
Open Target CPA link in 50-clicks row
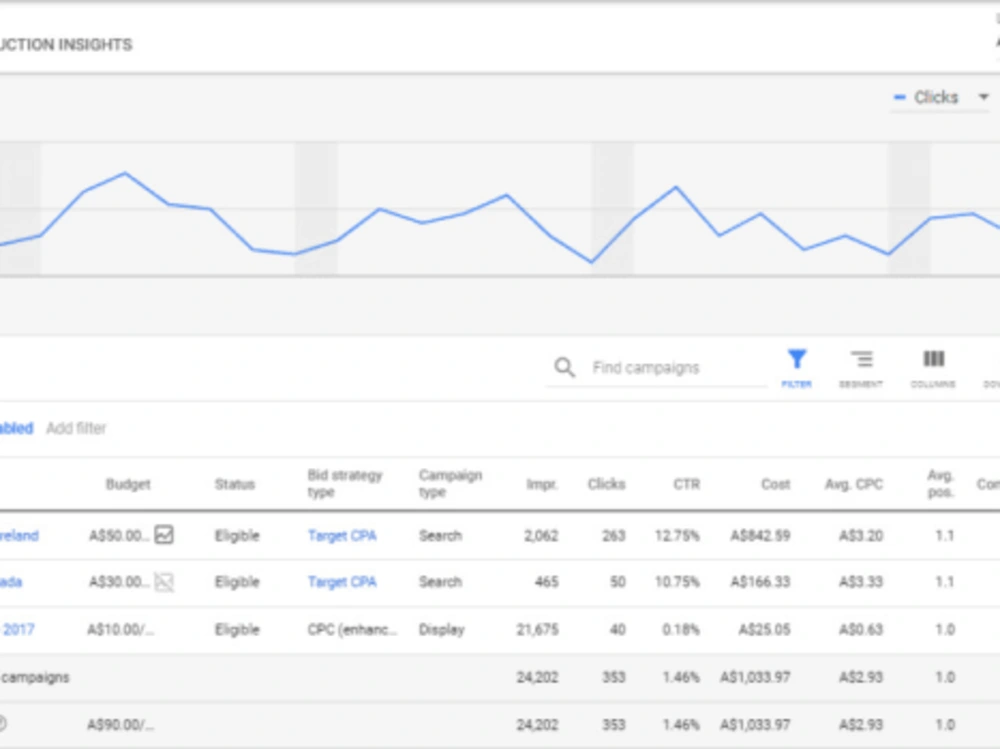pyautogui.click(x=342, y=582)
